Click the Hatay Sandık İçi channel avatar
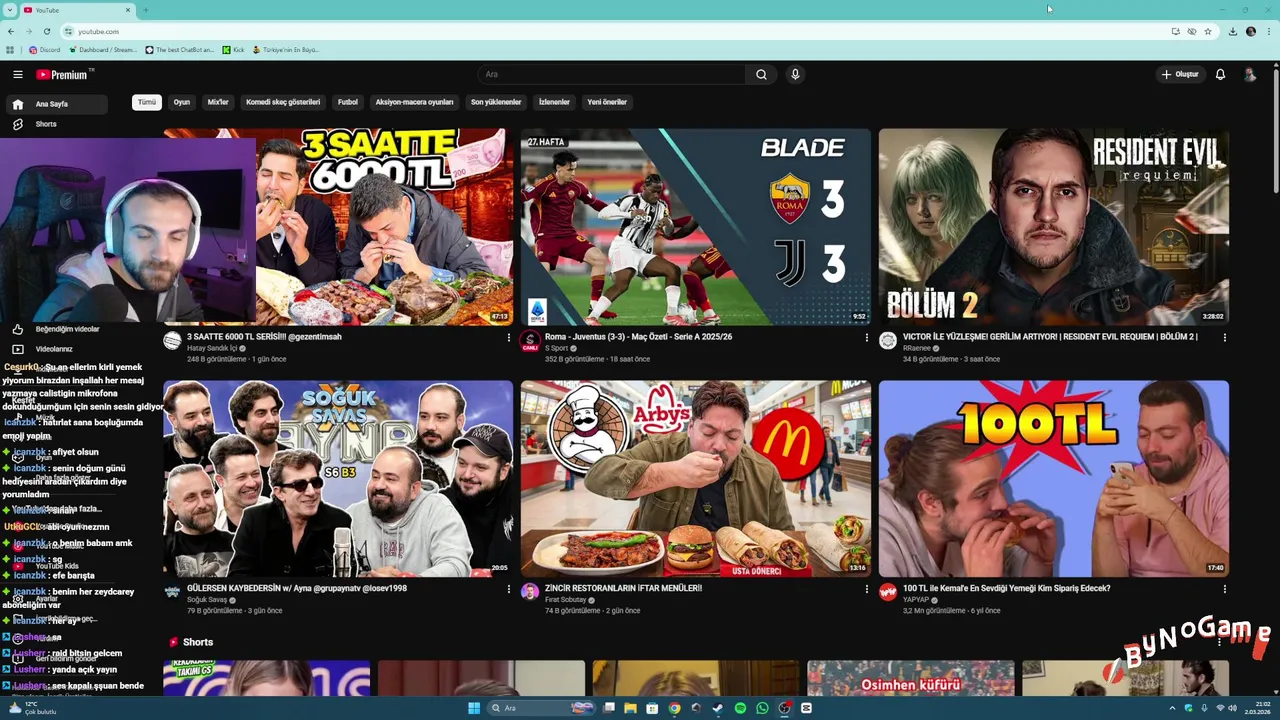 click(172, 341)
